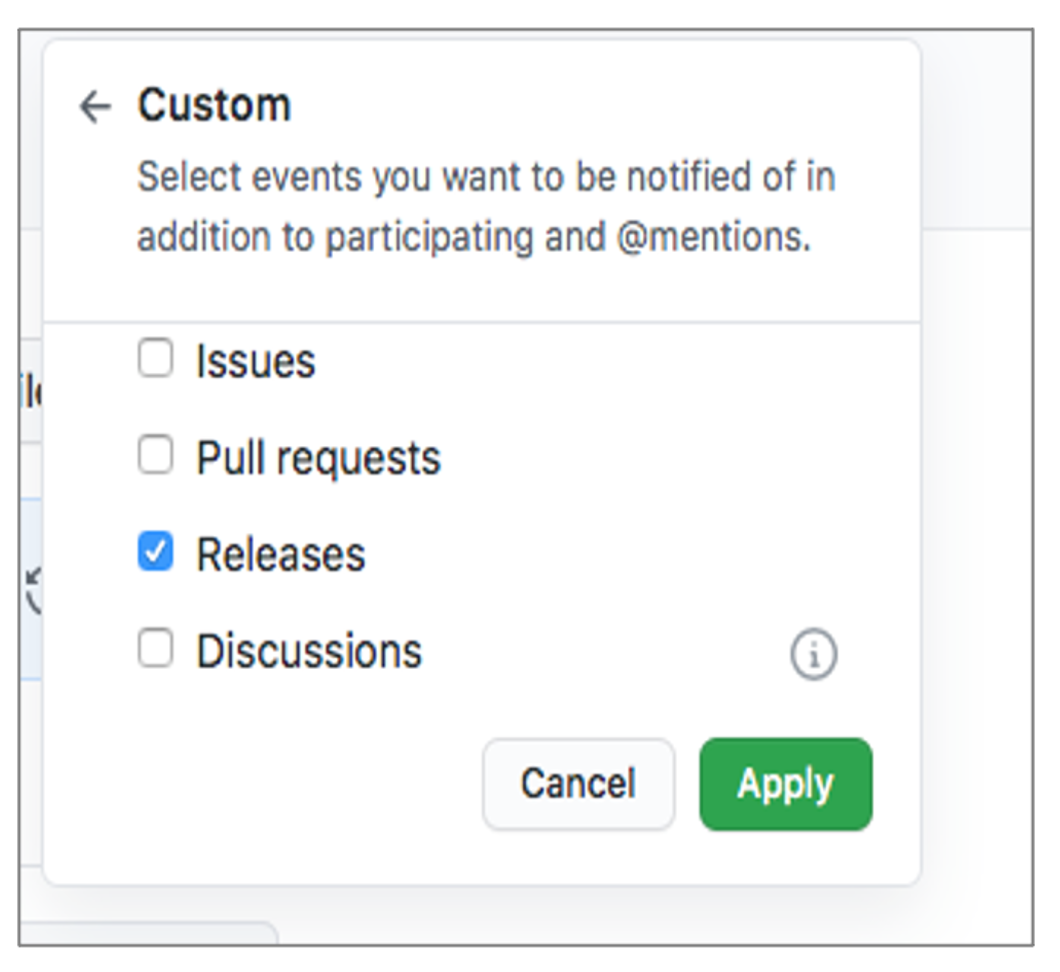1060x972 pixels.
Task: Tick the Pull requests checkbox
Action: tap(155, 454)
